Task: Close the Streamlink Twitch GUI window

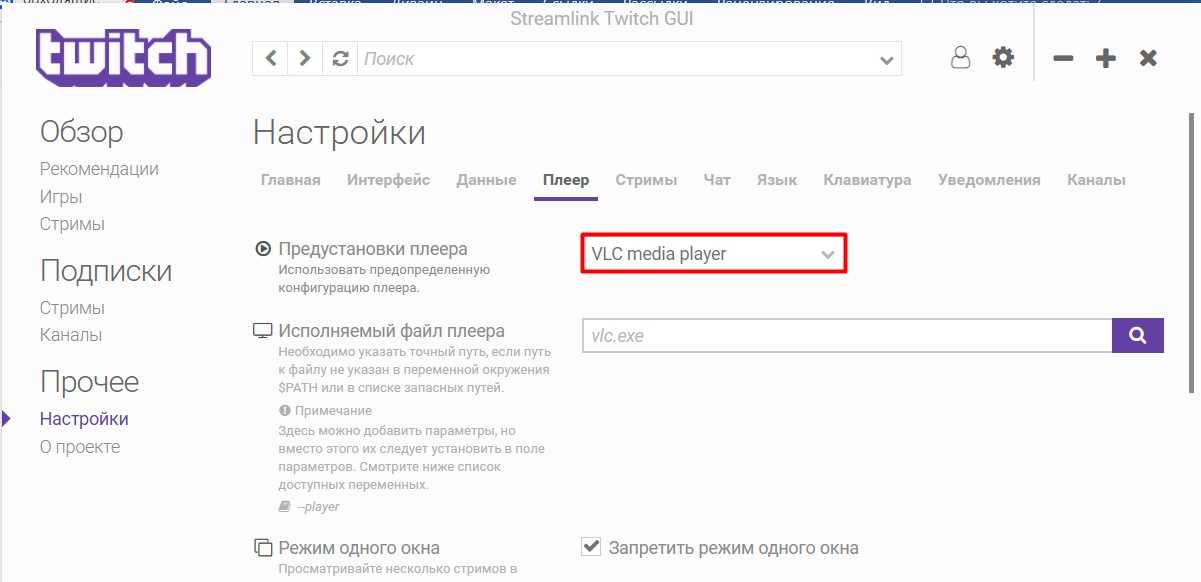Action: click(1148, 58)
